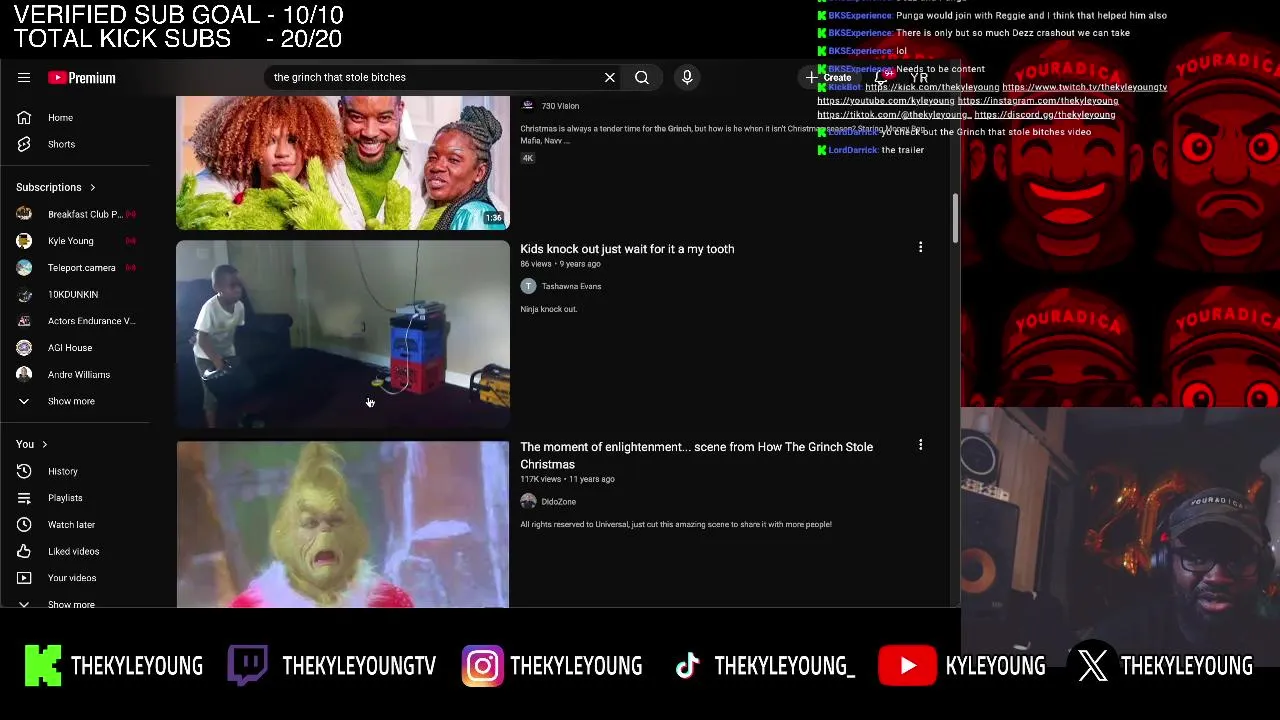
Task: Click the 730 Vision channel avatar
Action: [x=528, y=105]
